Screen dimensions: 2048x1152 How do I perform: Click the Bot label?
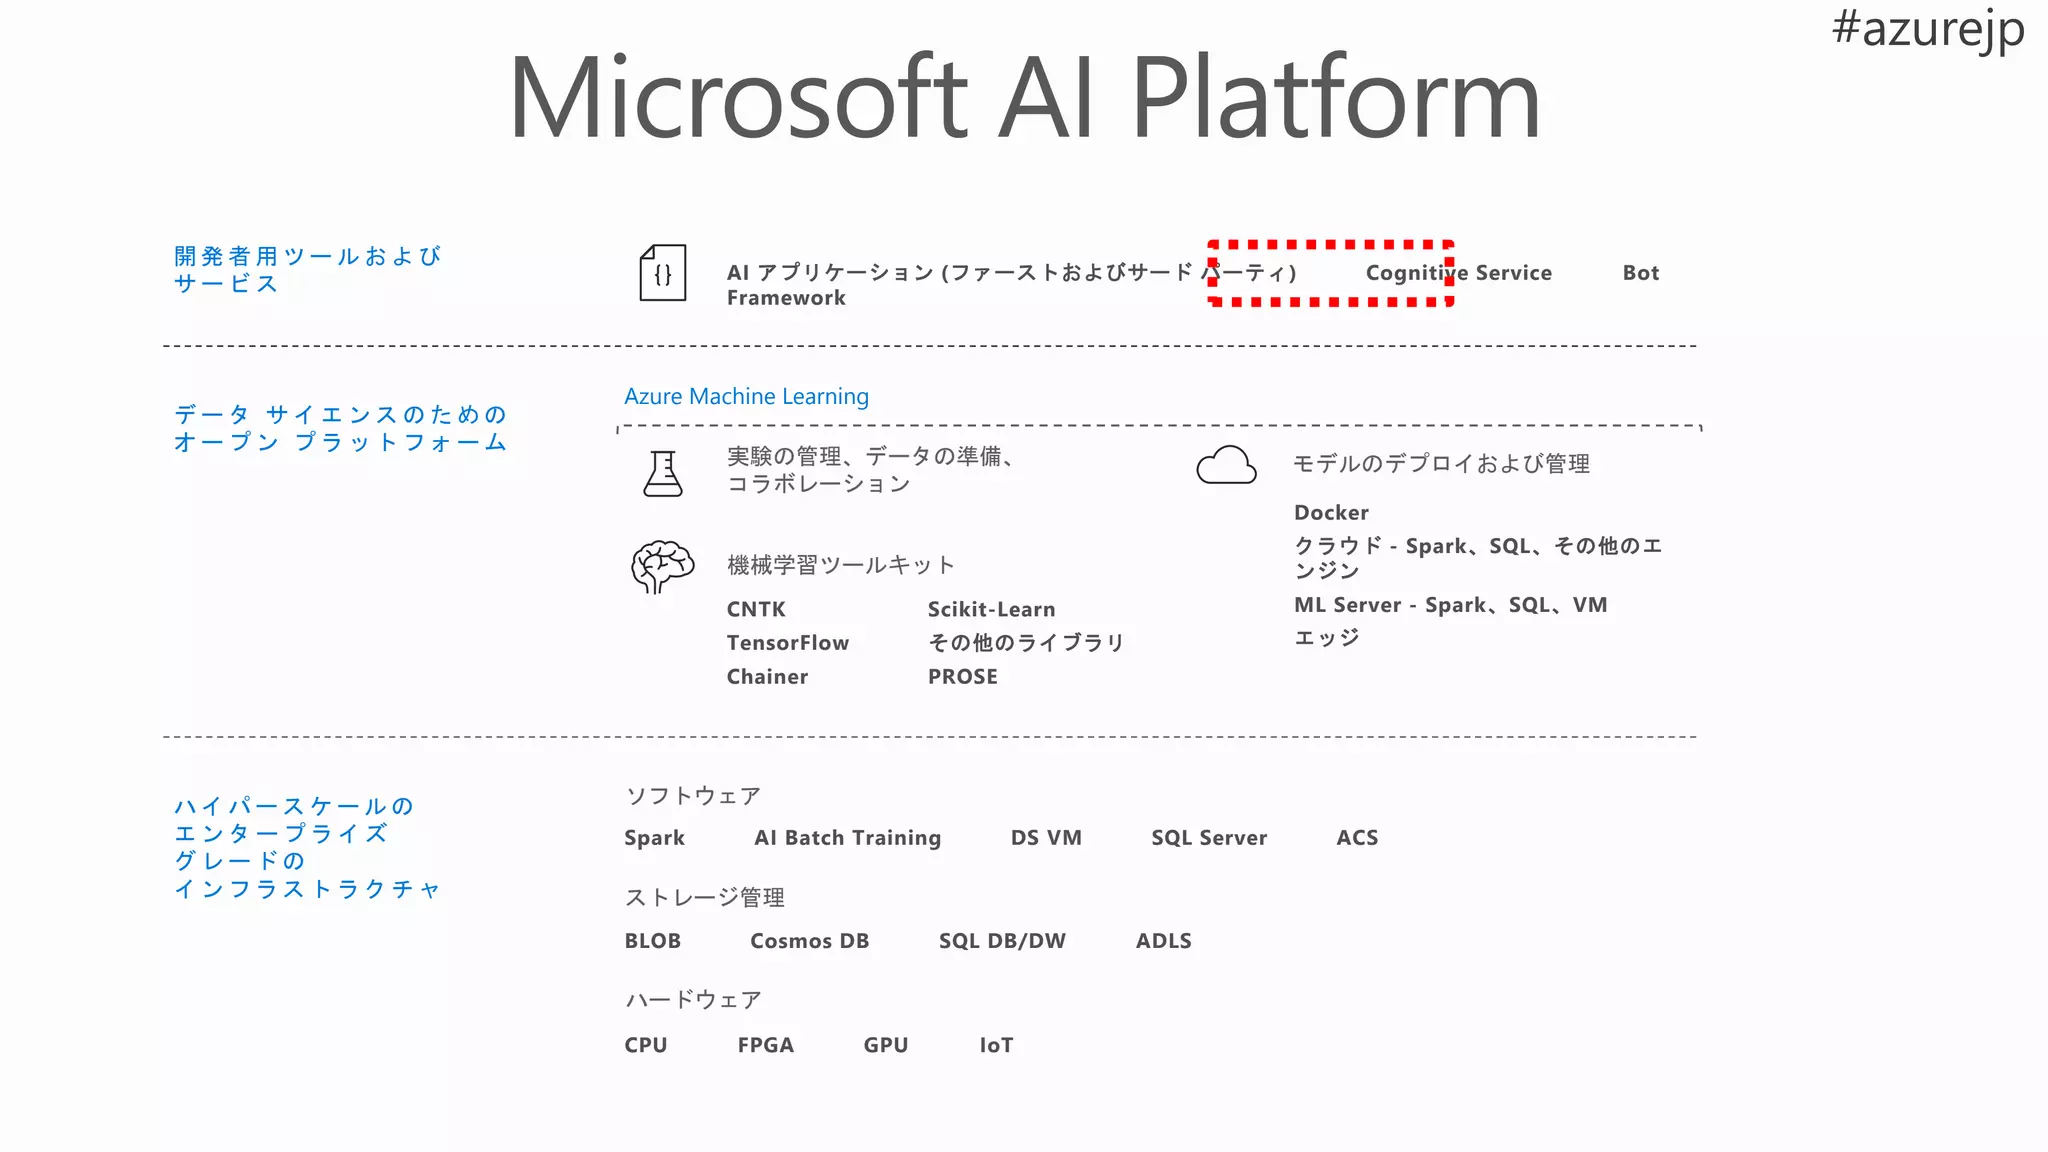point(1641,273)
